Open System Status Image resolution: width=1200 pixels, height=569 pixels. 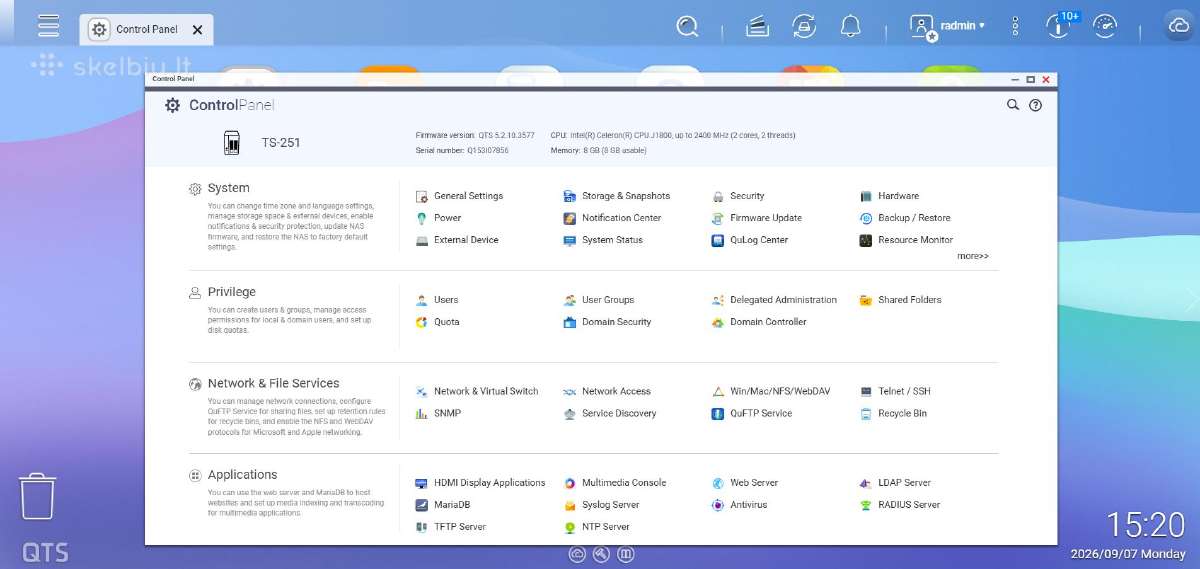click(603, 240)
